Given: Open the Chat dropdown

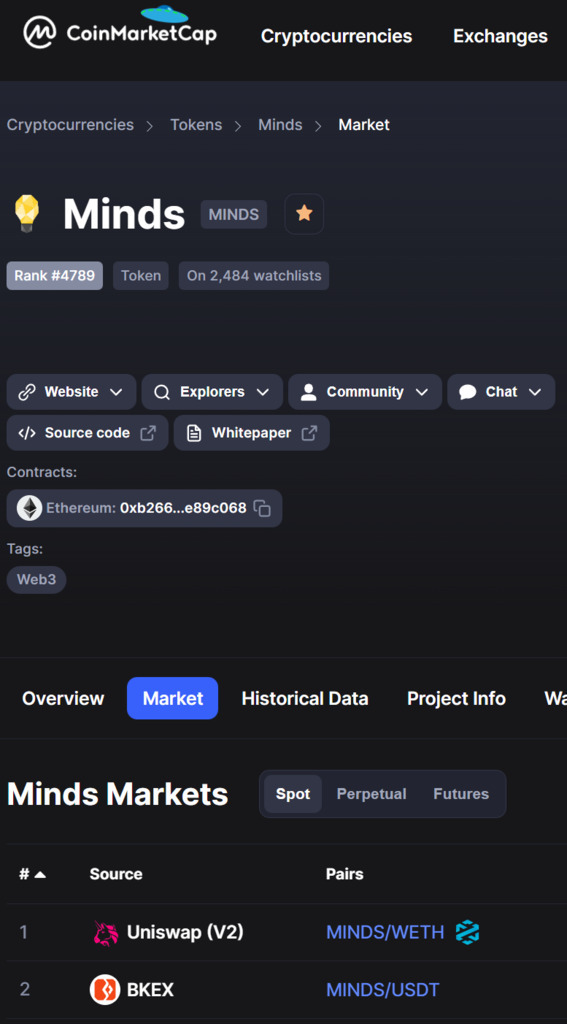Looking at the screenshot, I should [x=501, y=392].
